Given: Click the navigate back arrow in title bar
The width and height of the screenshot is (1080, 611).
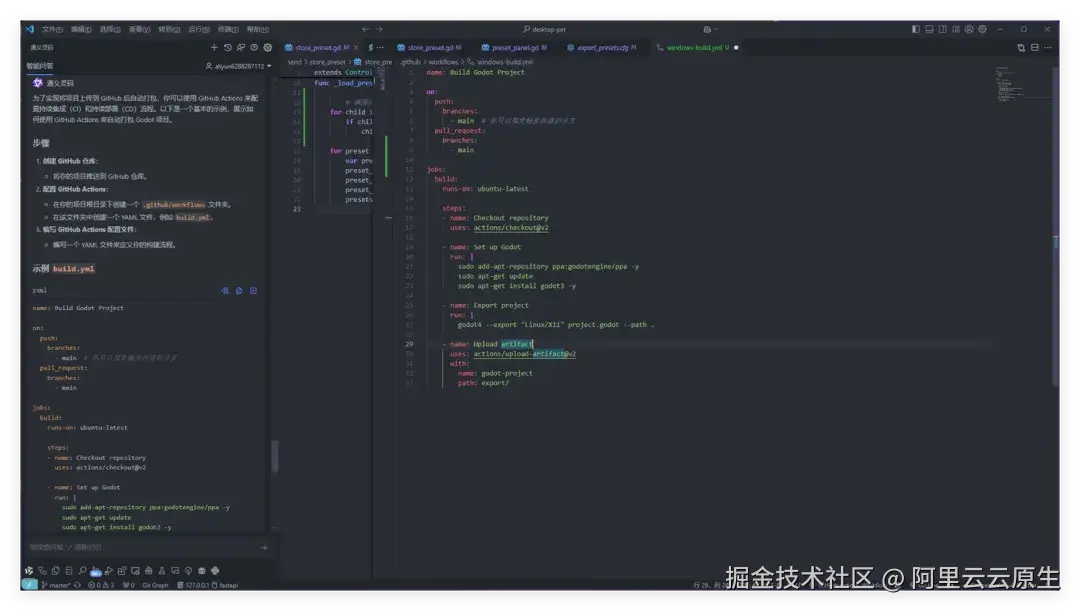Looking at the screenshot, I should 365,30.
